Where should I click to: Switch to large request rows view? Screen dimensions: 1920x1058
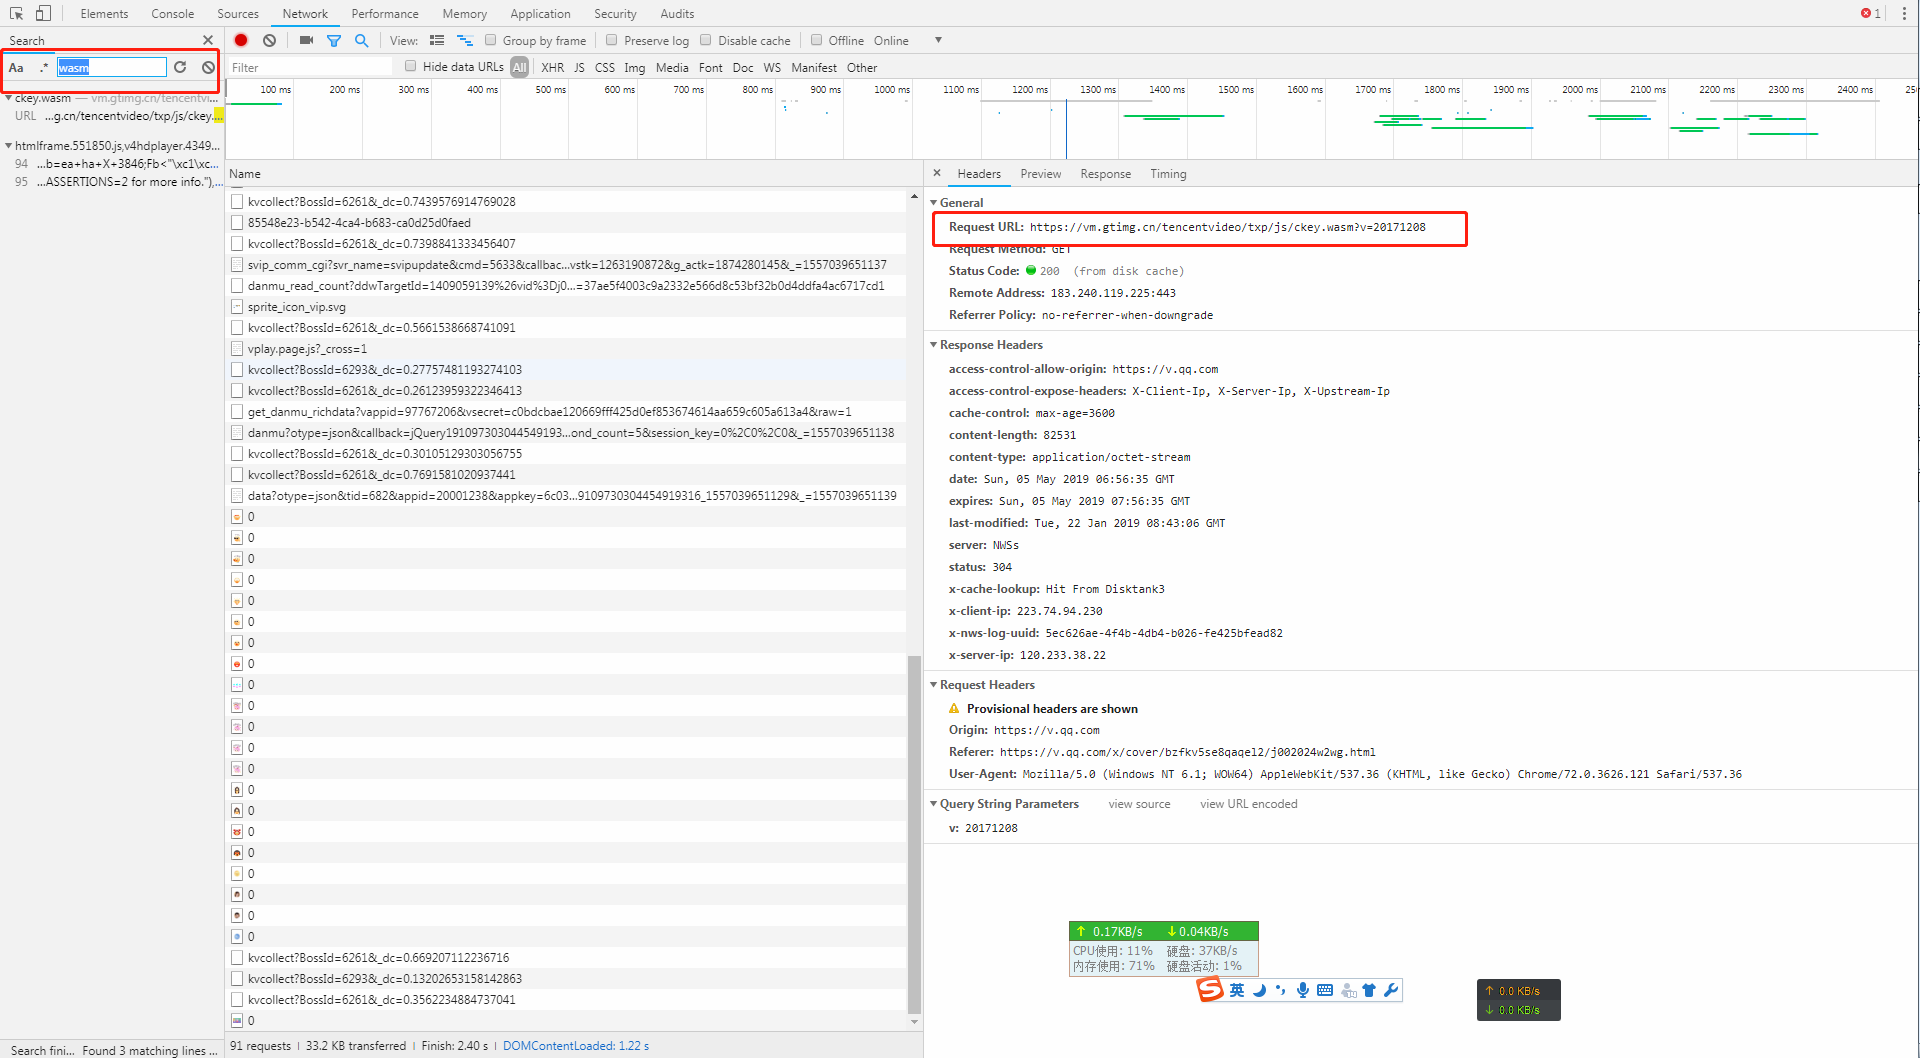tap(437, 40)
